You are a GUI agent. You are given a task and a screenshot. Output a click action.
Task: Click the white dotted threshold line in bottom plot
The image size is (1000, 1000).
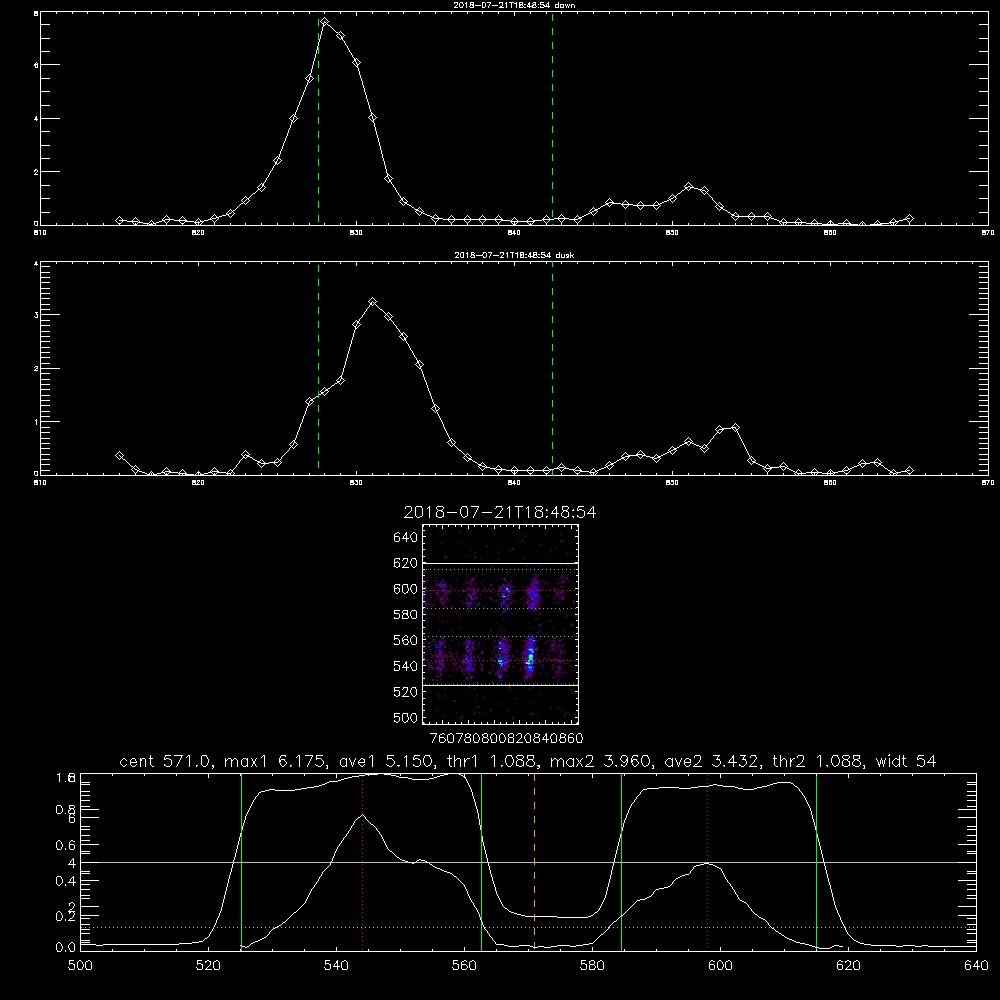[528, 927]
